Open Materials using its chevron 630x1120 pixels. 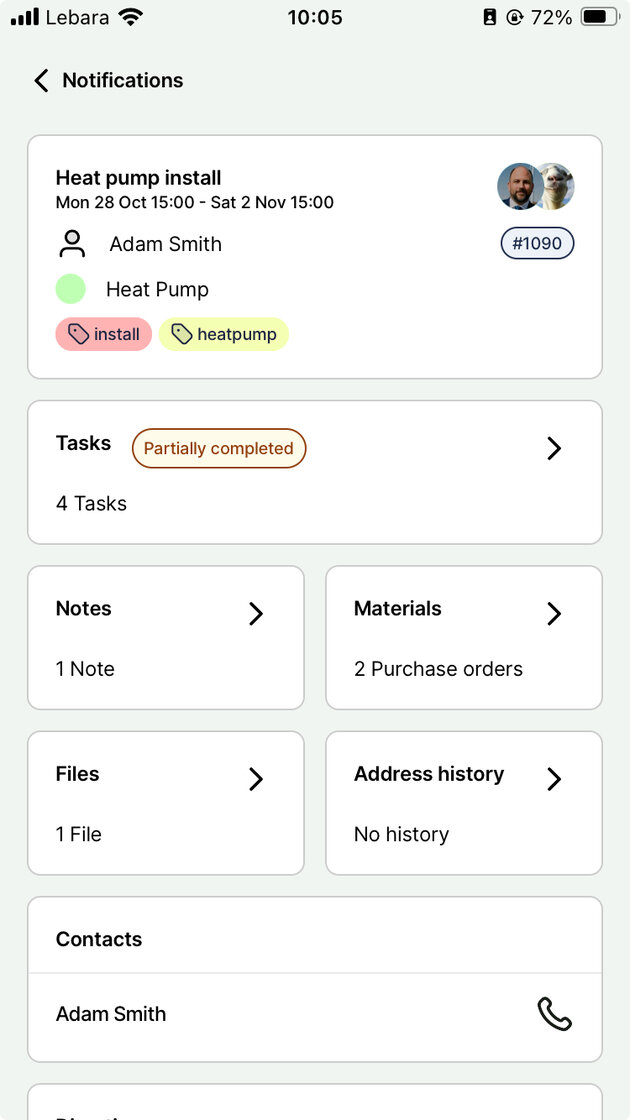coord(554,614)
